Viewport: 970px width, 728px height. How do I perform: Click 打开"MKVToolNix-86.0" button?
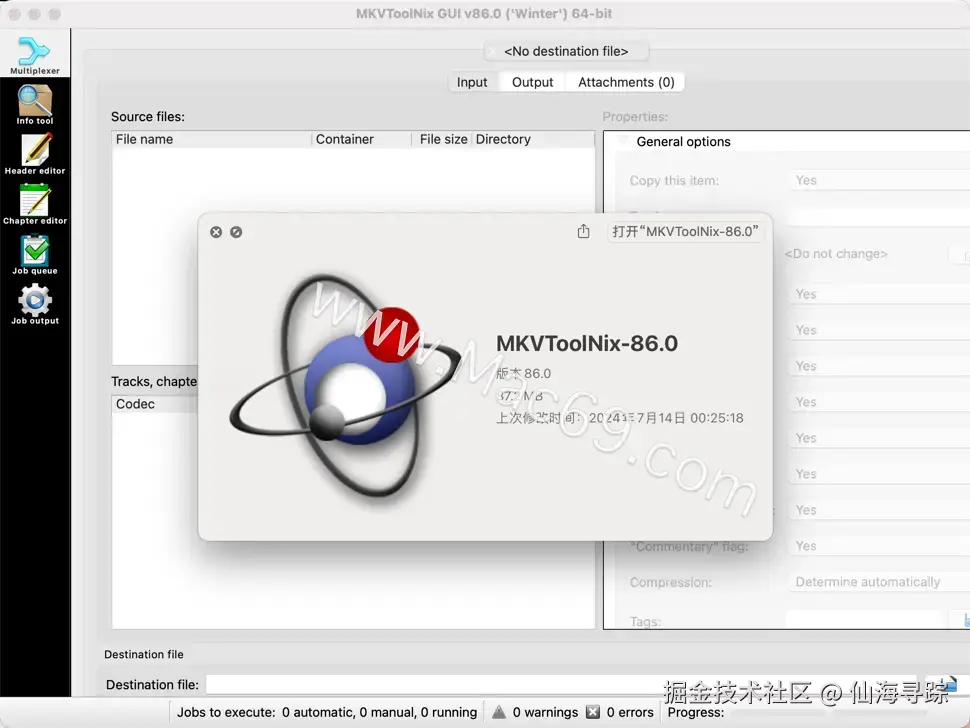tap(685, 231)
